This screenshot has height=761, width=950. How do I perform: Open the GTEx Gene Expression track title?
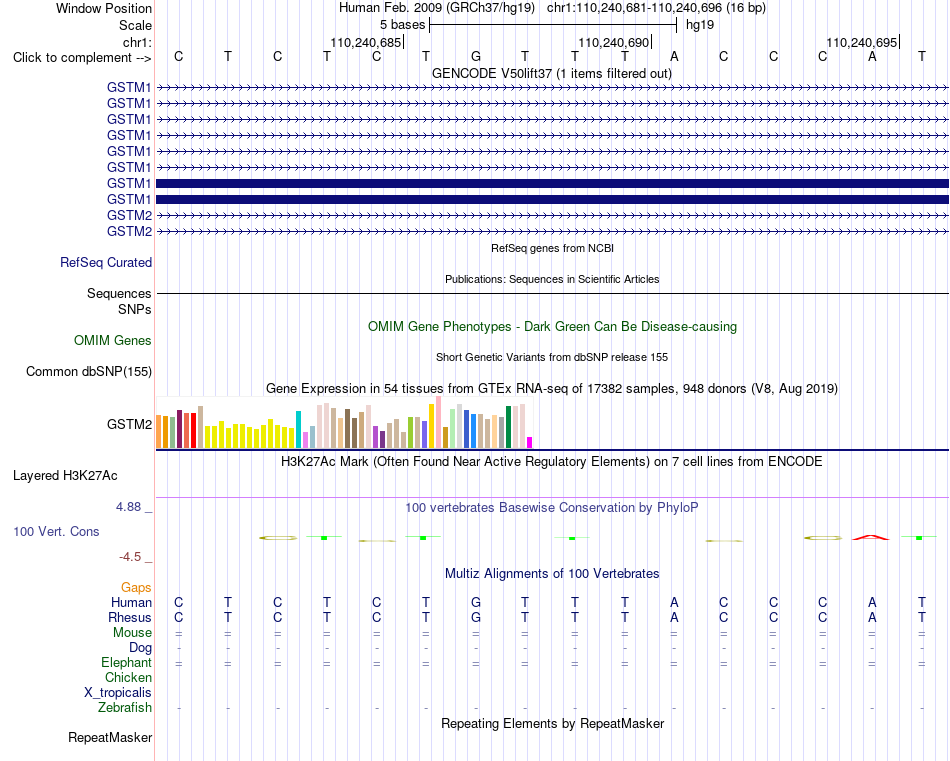(552, 388)
